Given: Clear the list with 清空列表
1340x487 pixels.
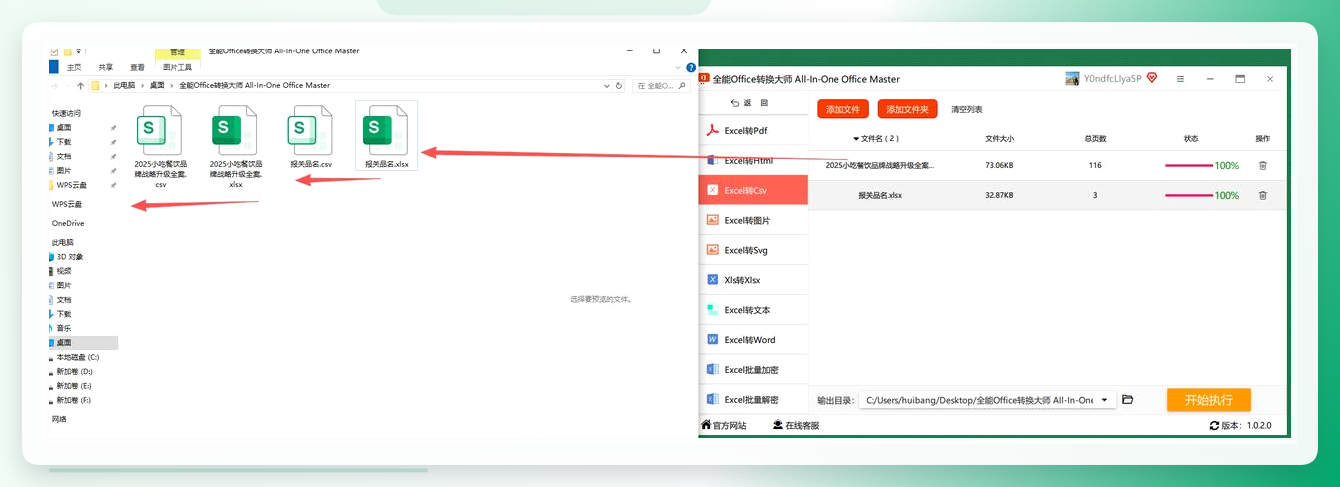Looking at the screenshot, I should tap(966, 109).
